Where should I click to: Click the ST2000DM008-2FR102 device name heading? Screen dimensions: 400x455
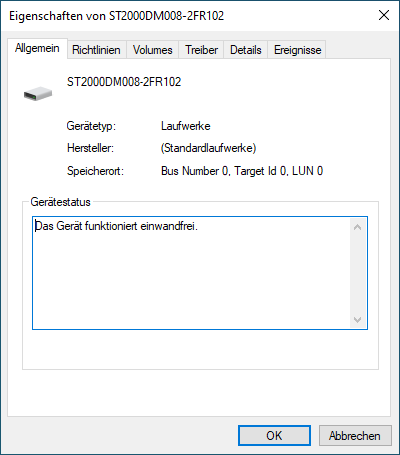(124, 82)
